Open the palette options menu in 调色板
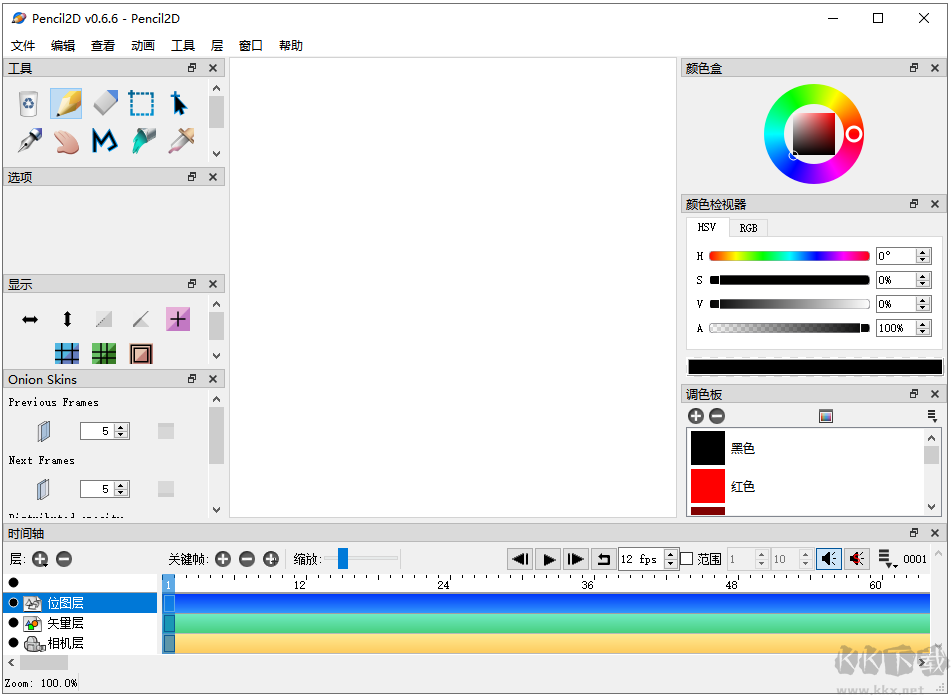The width and height of the screenshot is (951, 697). click(x=933, y=415)
